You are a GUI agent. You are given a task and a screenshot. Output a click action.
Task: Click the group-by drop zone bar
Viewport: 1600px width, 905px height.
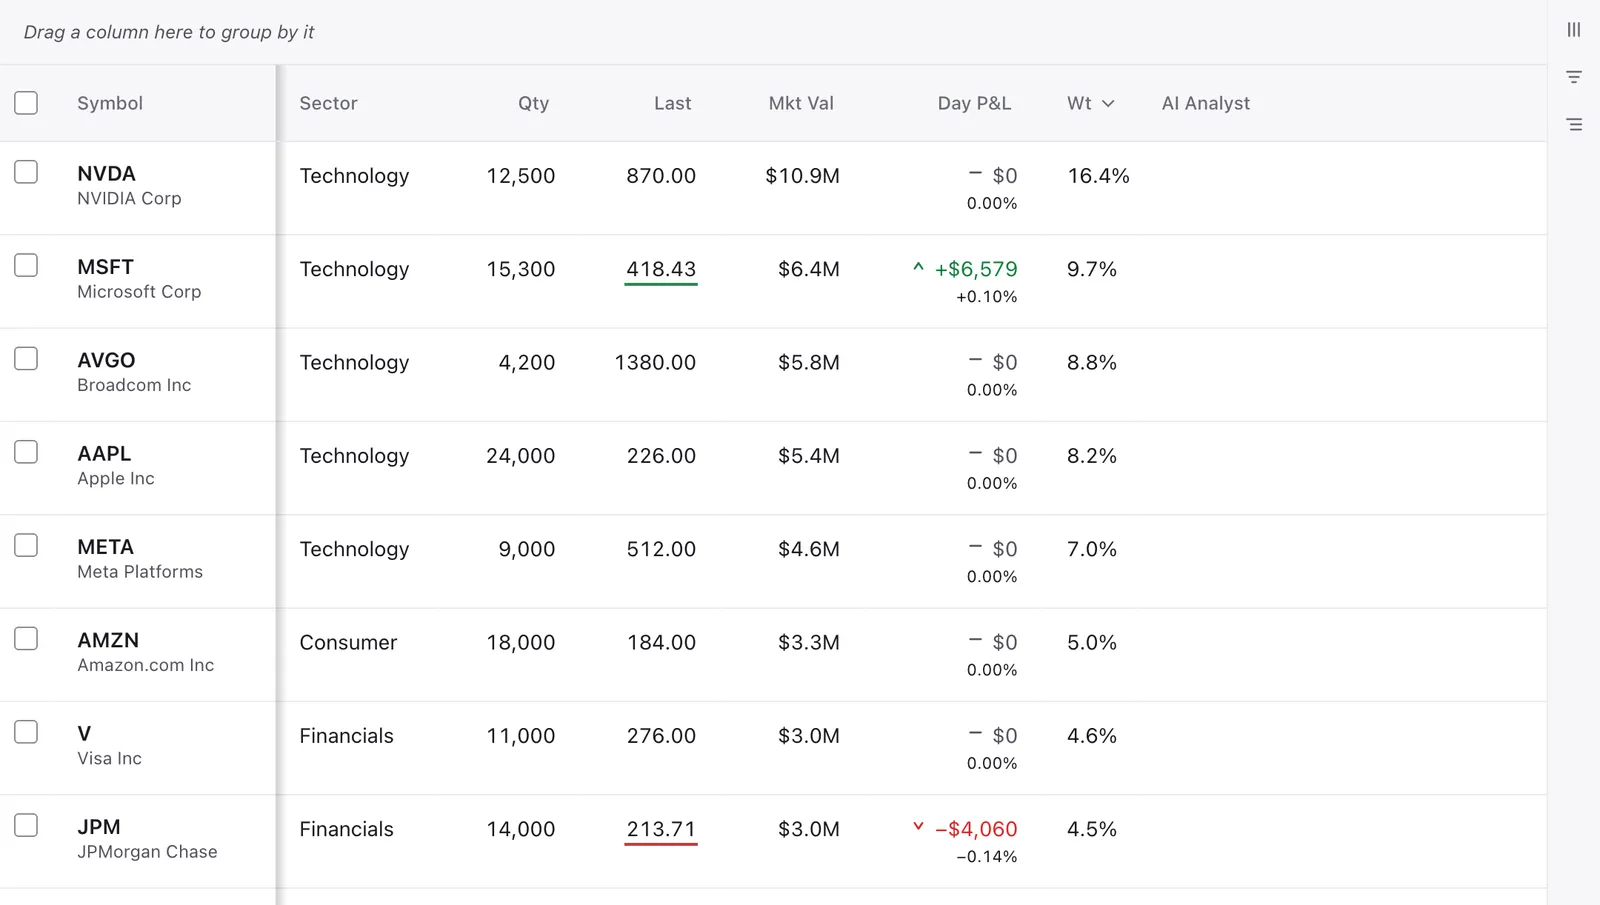(773, 32)
